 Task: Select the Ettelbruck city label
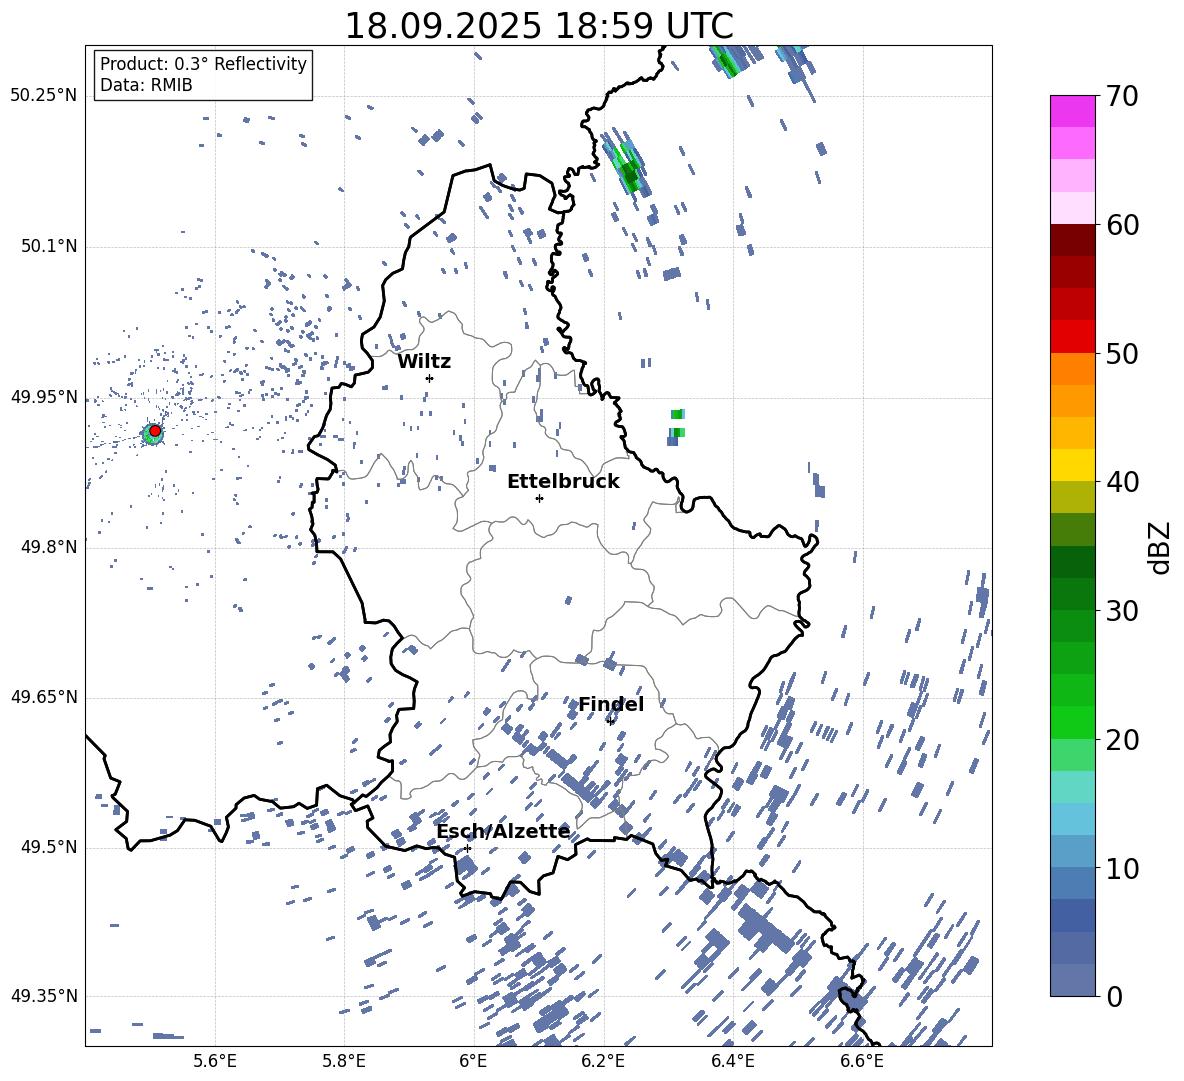(x=563, y=482)
